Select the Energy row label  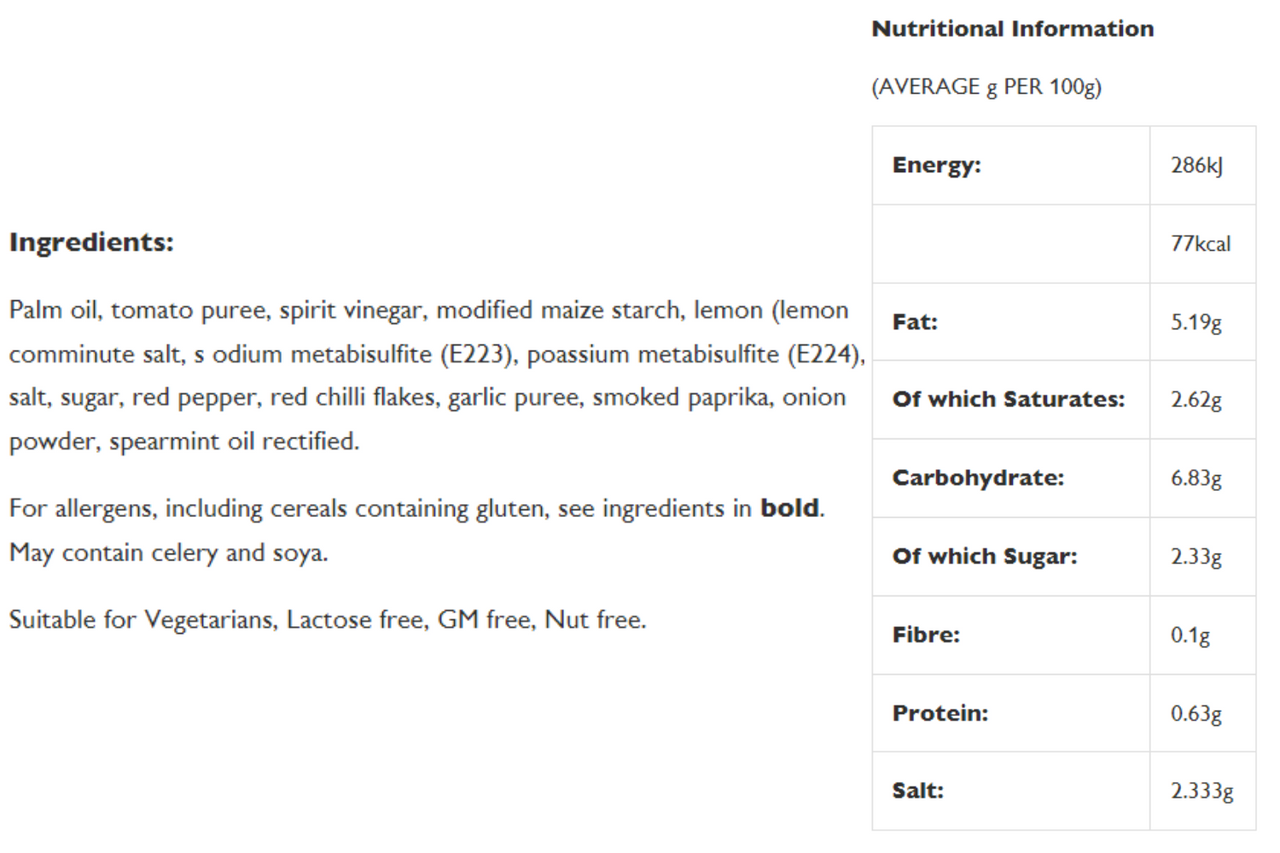click(x=937, y=166)
